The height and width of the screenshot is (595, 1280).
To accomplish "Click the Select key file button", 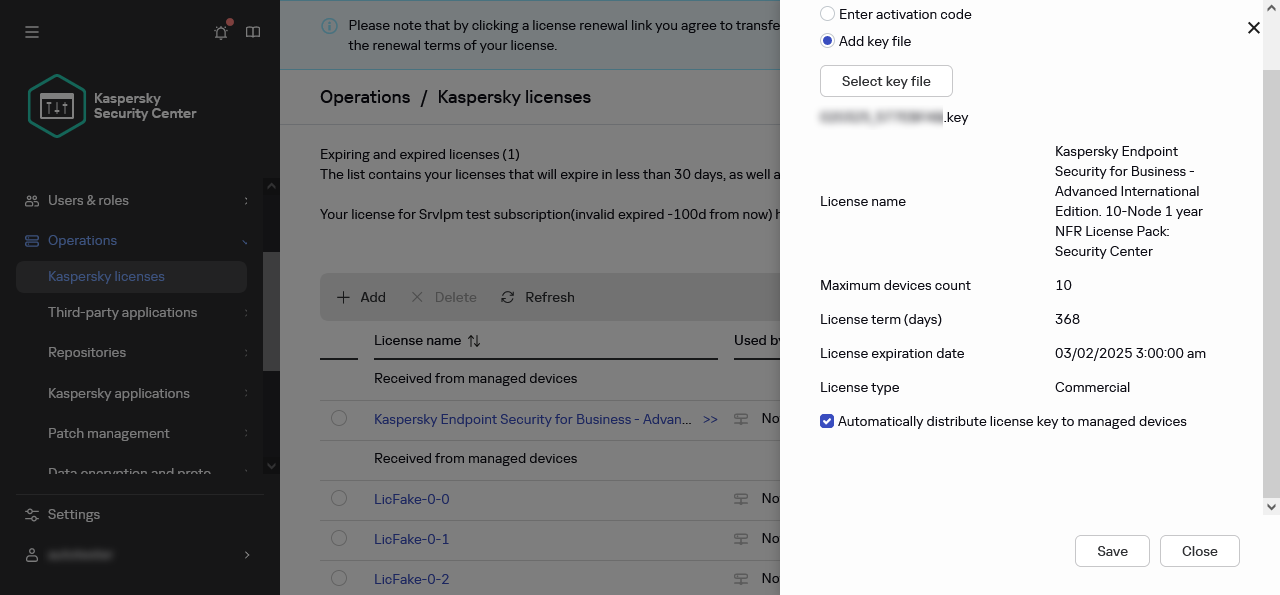I will point(886,81).
